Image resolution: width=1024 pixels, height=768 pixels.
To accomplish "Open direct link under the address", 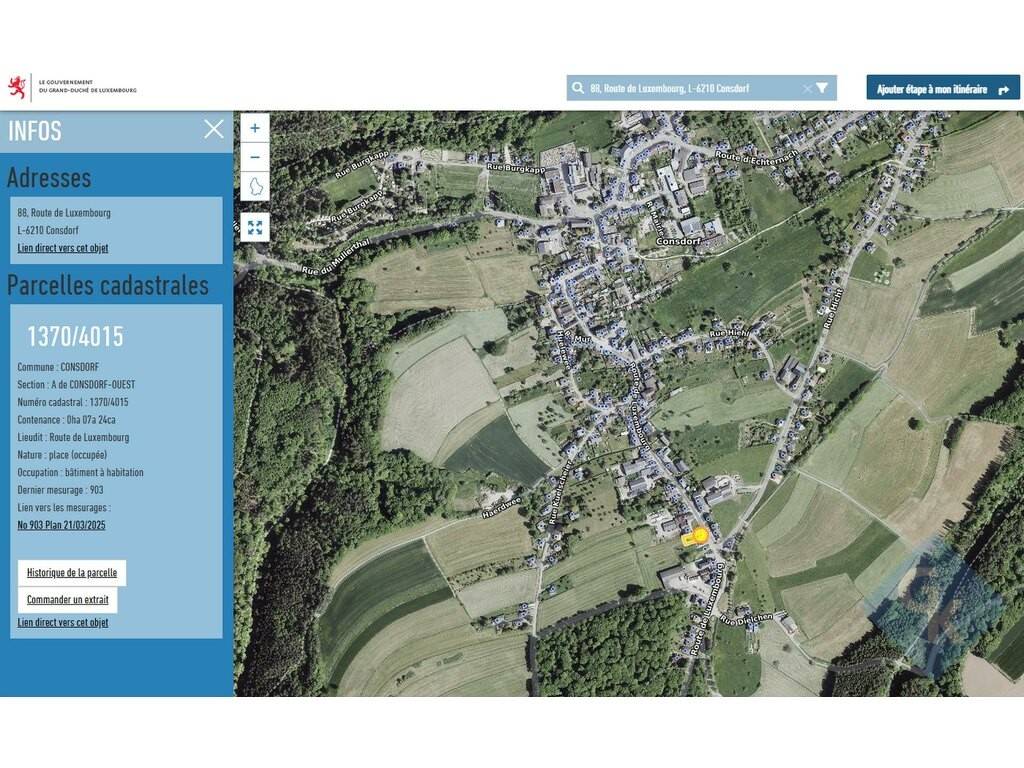I will tap(62, 248).
